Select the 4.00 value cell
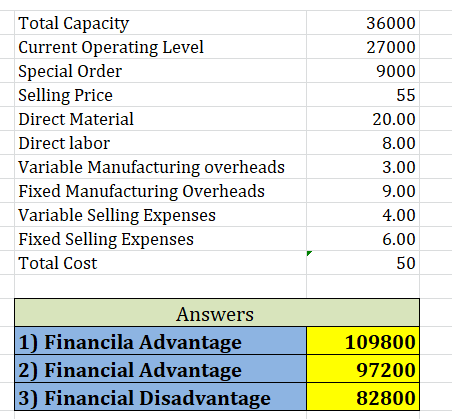Viewport: 452px width, 419px height. click(x=363, y=215)
